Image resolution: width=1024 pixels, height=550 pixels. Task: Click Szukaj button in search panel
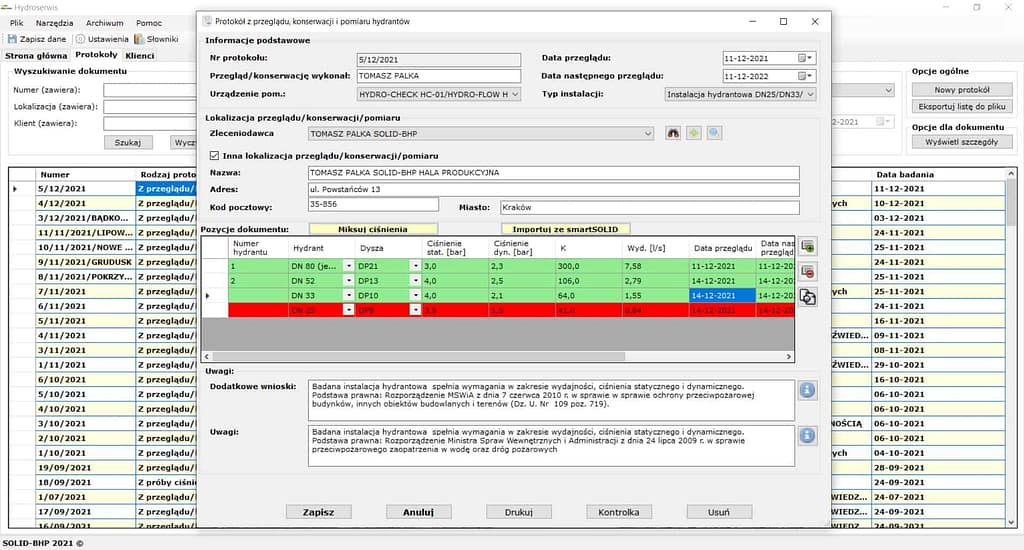[128, 142]
